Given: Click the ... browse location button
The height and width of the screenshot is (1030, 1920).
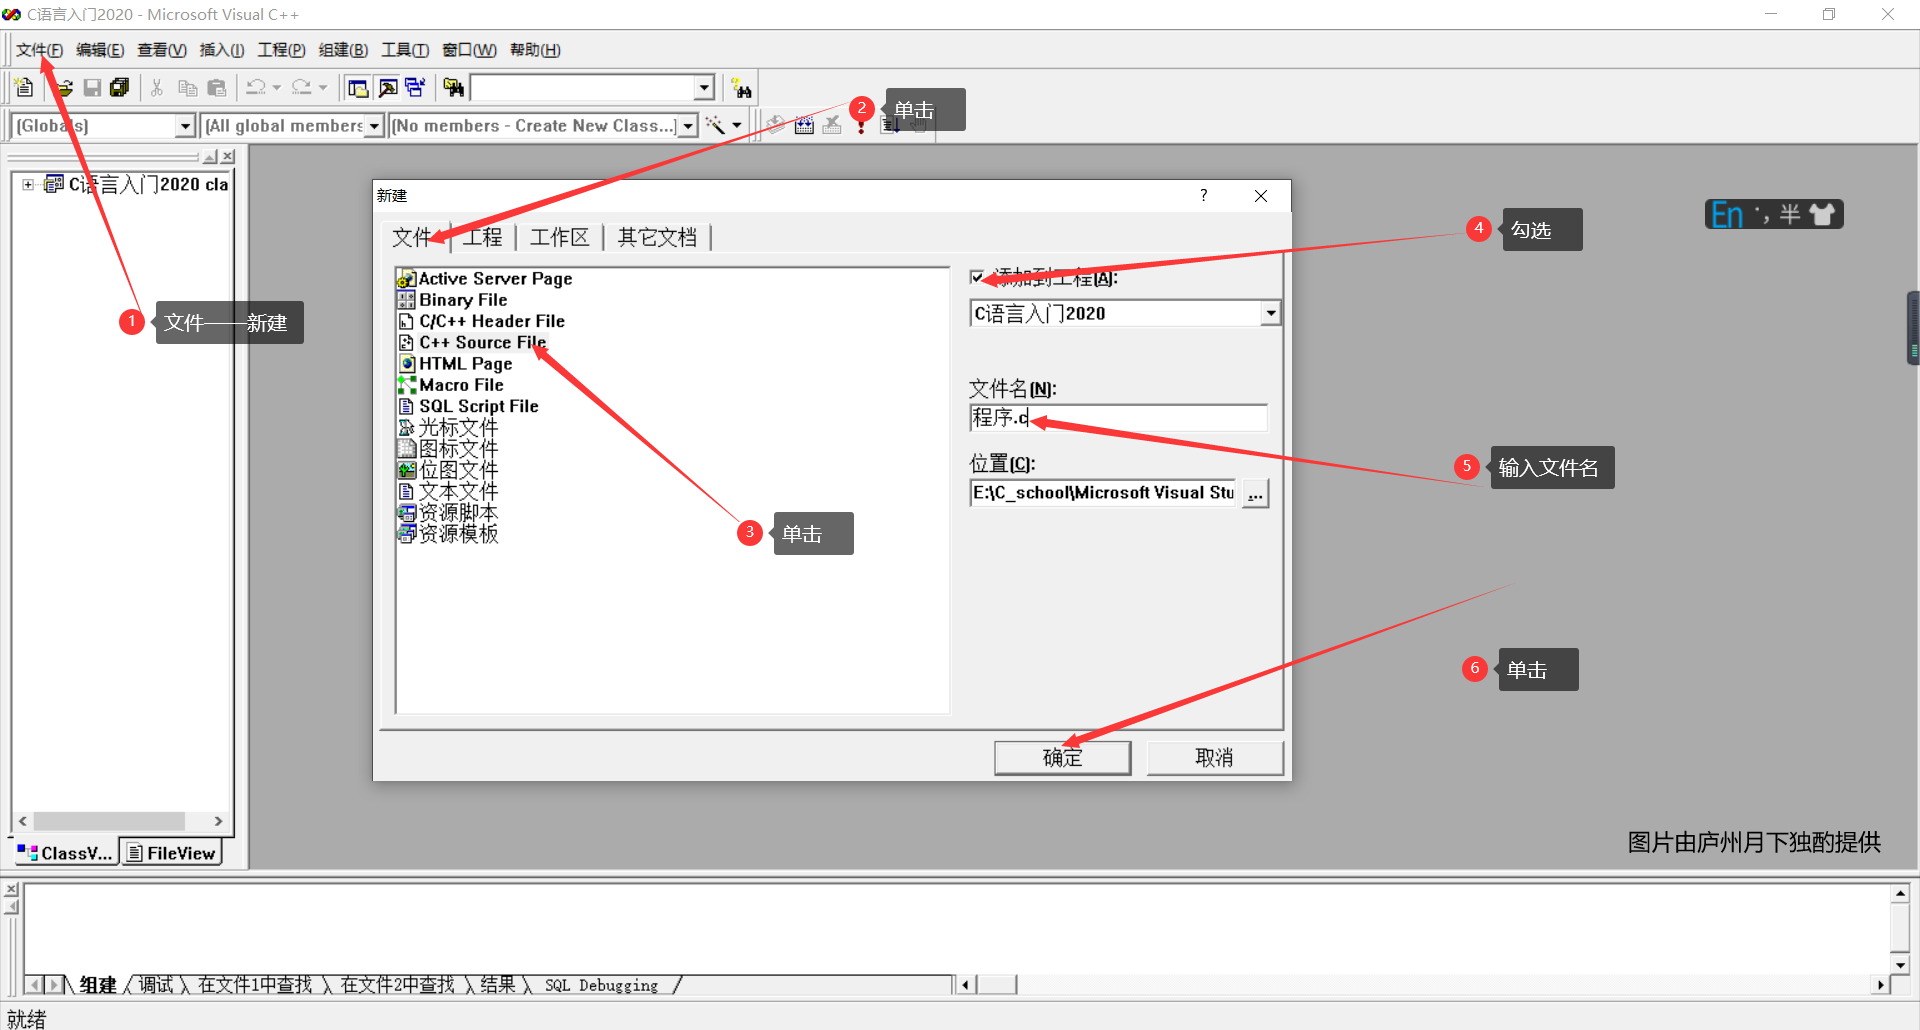Looking at the screenshot, I should (x=1255, y=493).
